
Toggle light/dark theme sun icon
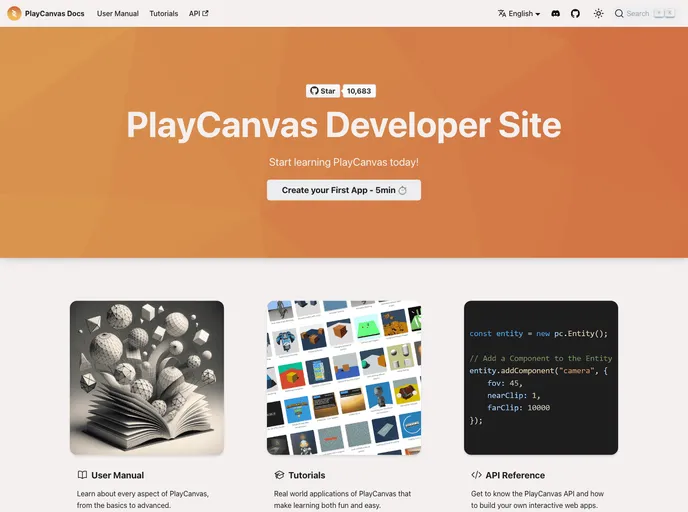pos(598,14)
